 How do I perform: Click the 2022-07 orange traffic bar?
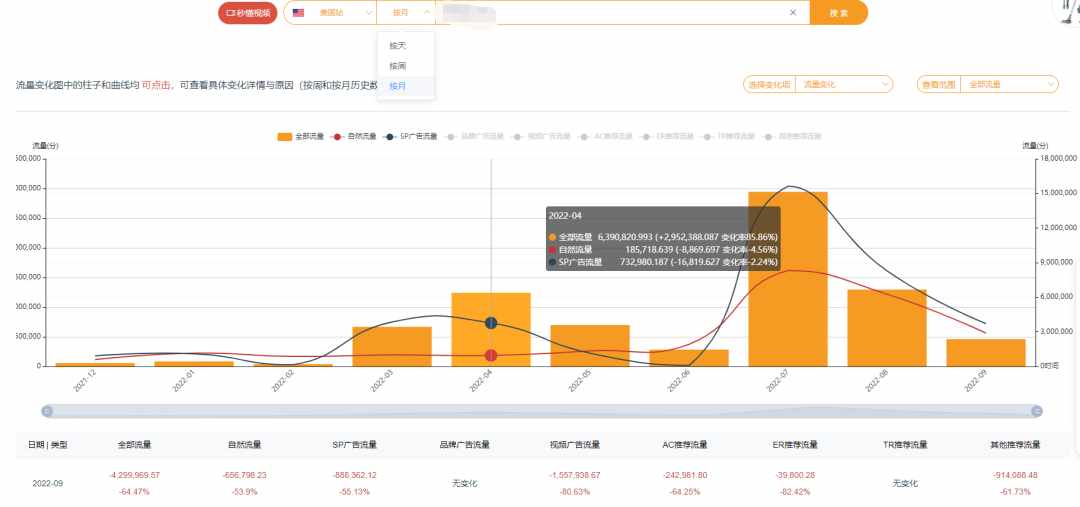pos(788,279)
